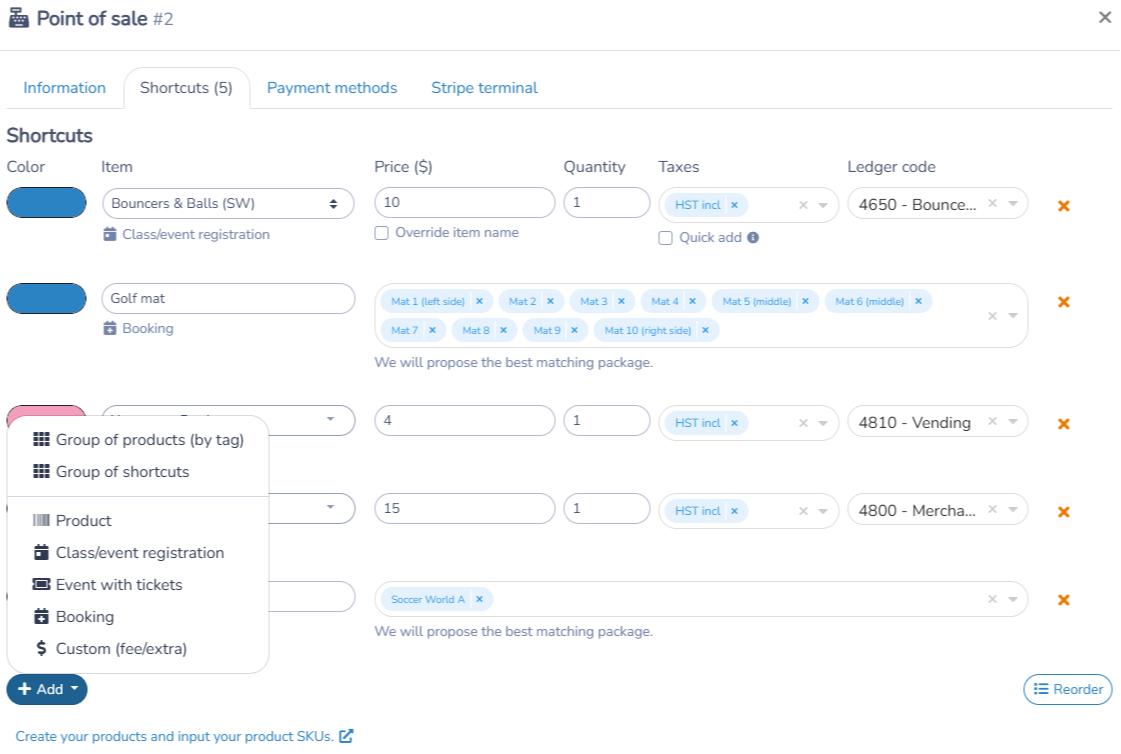Open the blue color swatch for Golf mat

[x=46, y=299]
